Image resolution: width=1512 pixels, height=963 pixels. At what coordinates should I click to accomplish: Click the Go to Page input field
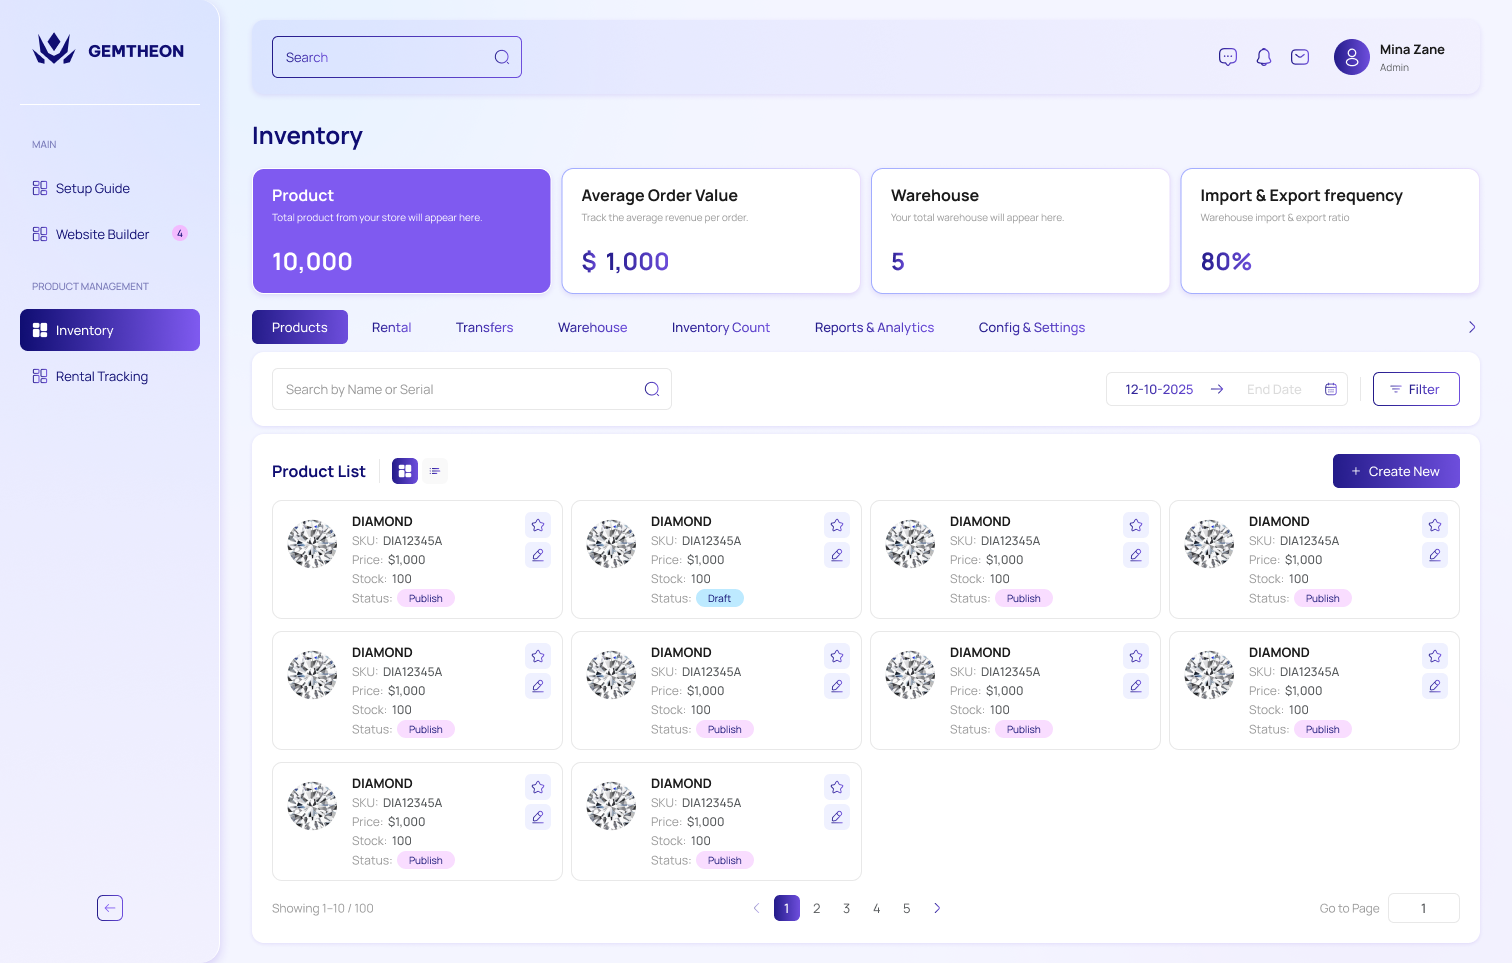(x=1423, y=908)
